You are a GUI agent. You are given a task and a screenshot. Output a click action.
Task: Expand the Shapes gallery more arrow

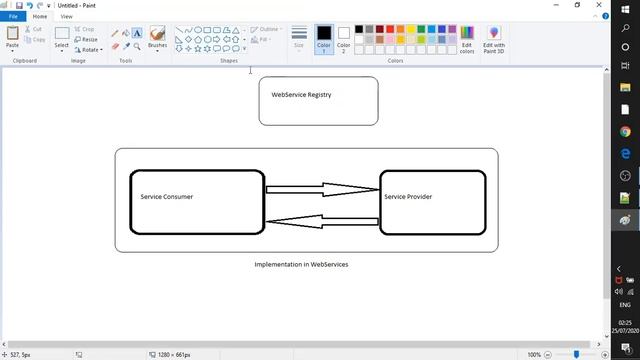click(x=244, y=49)
